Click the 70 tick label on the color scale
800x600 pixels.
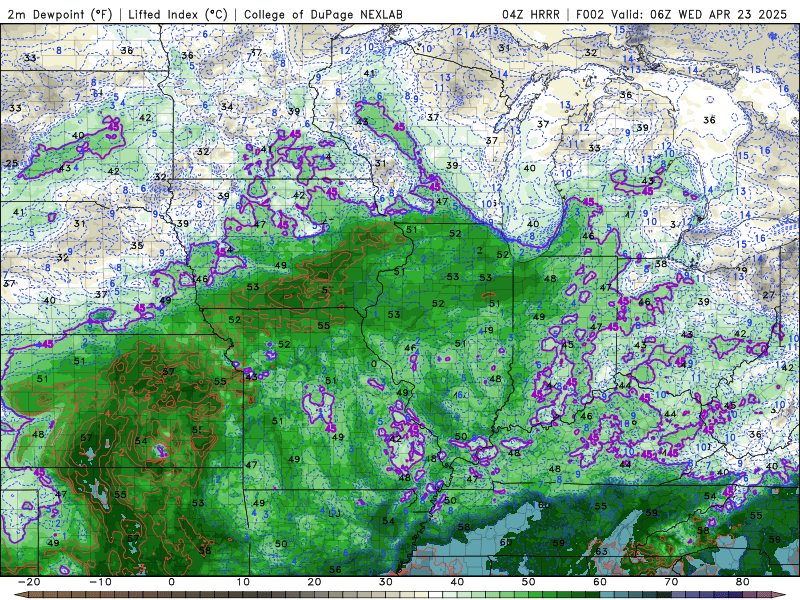(x=671, y=582)
